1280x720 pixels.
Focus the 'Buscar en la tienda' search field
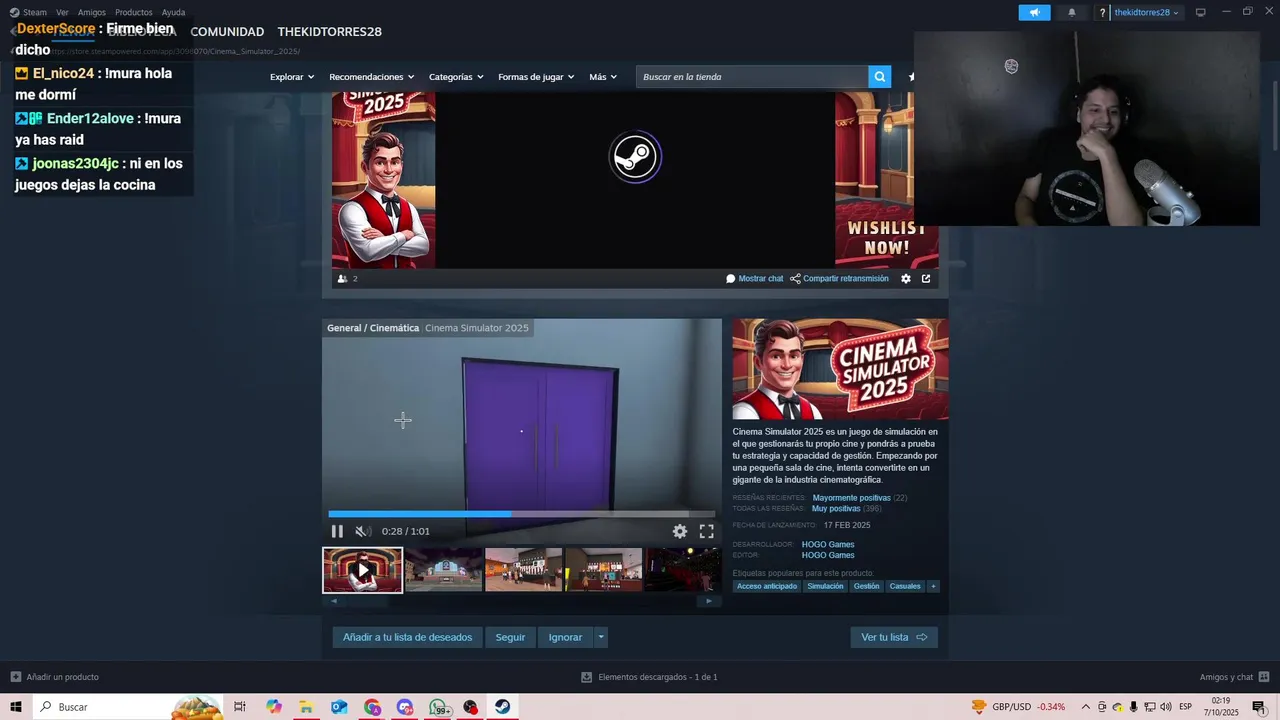(752, 76)
